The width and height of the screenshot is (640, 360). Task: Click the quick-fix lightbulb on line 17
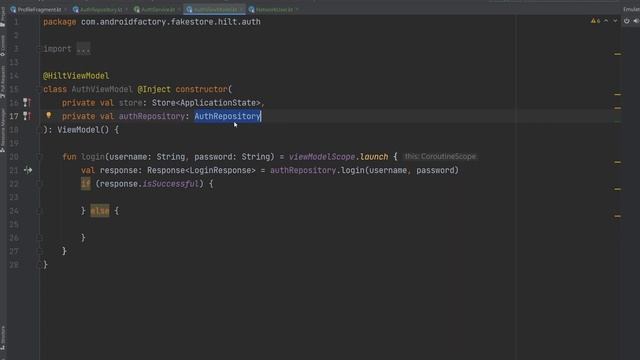pyautogui.click(x=49, y=116)
